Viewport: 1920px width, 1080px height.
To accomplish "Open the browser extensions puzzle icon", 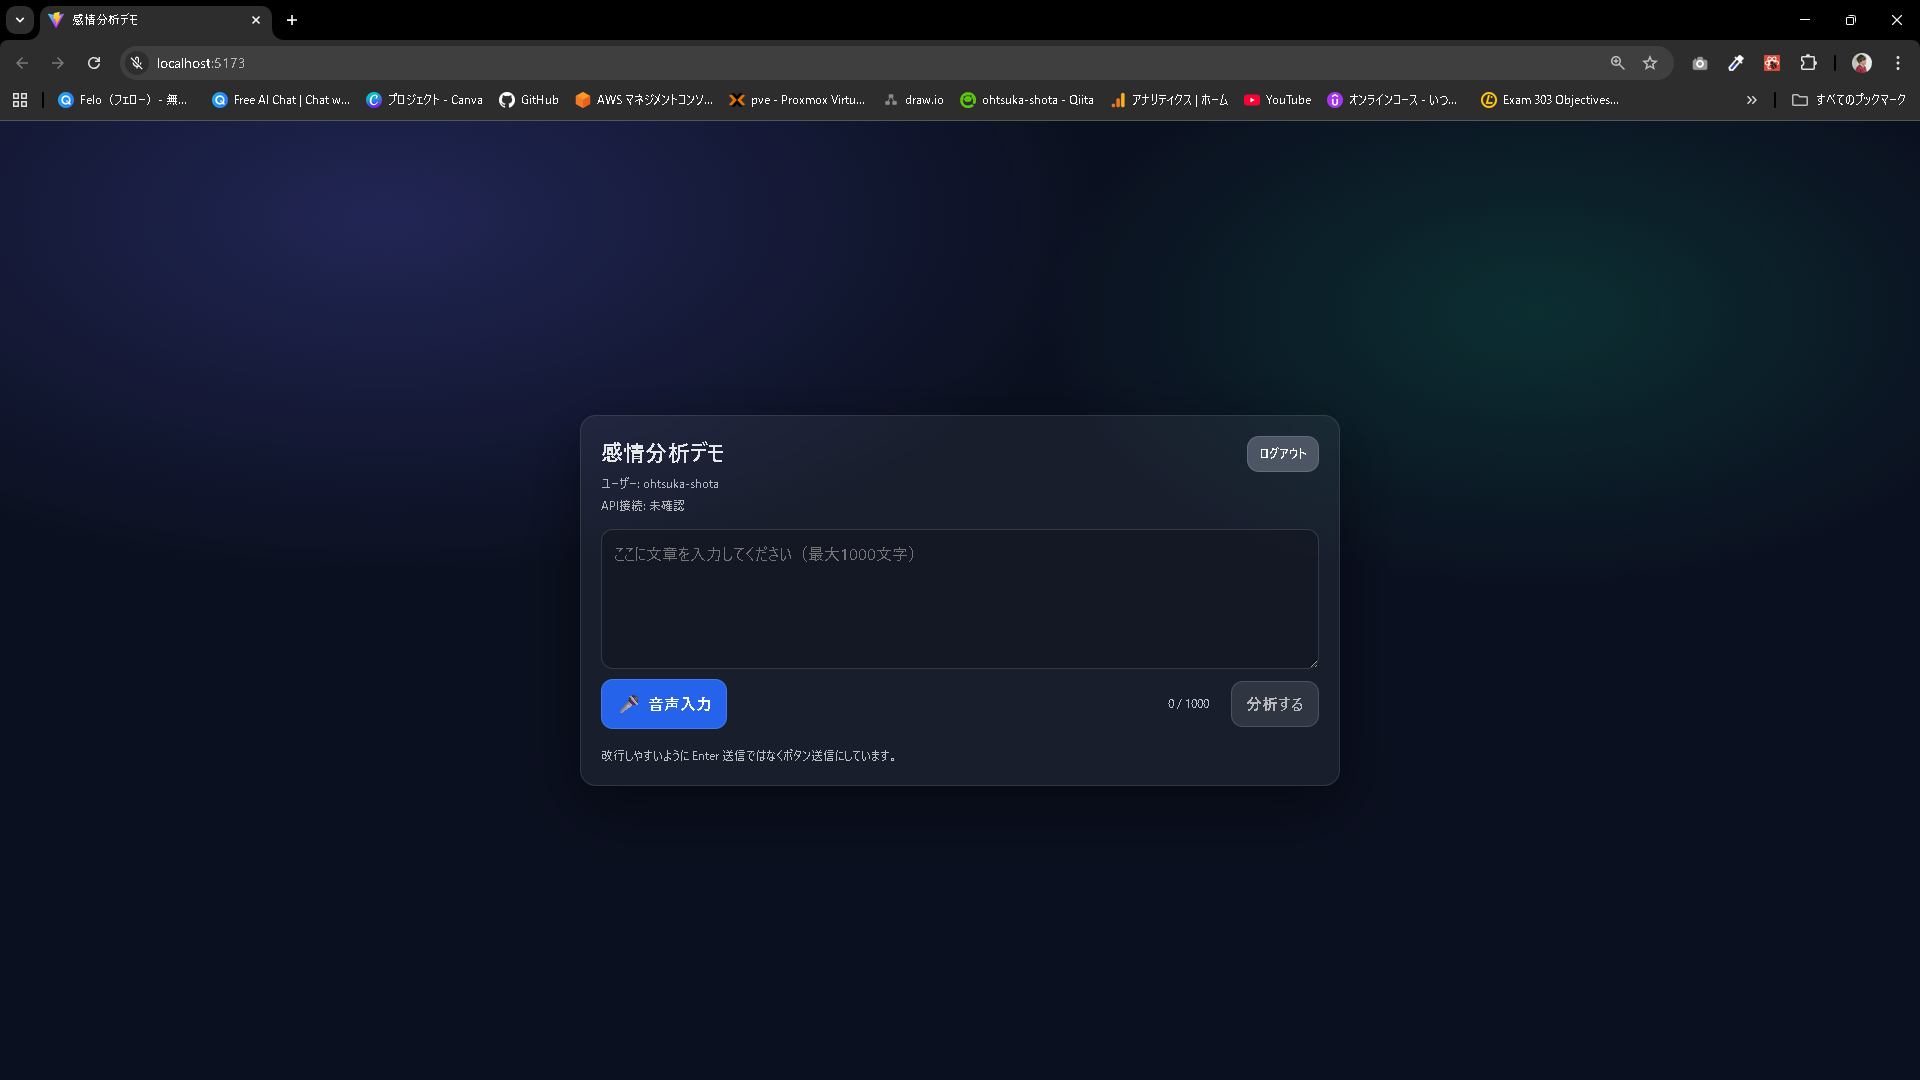I will [1808, 63].
